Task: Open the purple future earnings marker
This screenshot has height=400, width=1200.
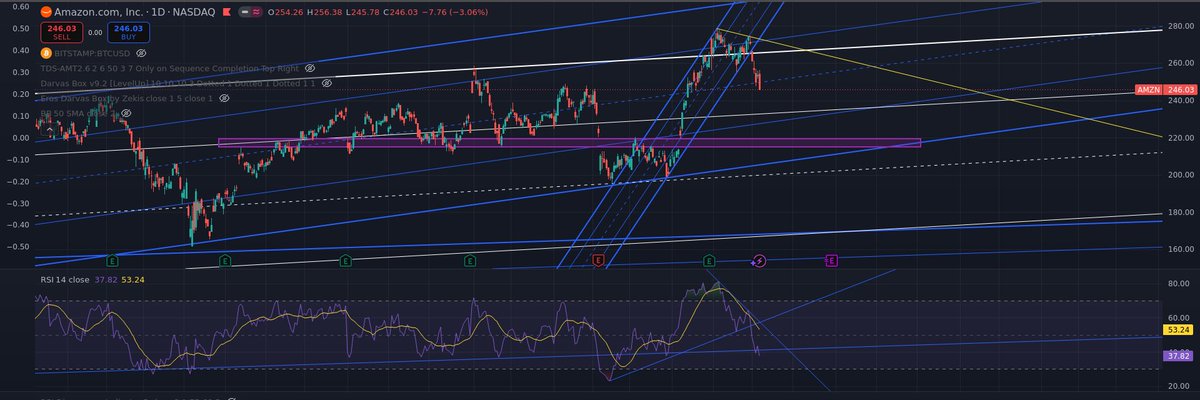Action: [x=832, y=260]
